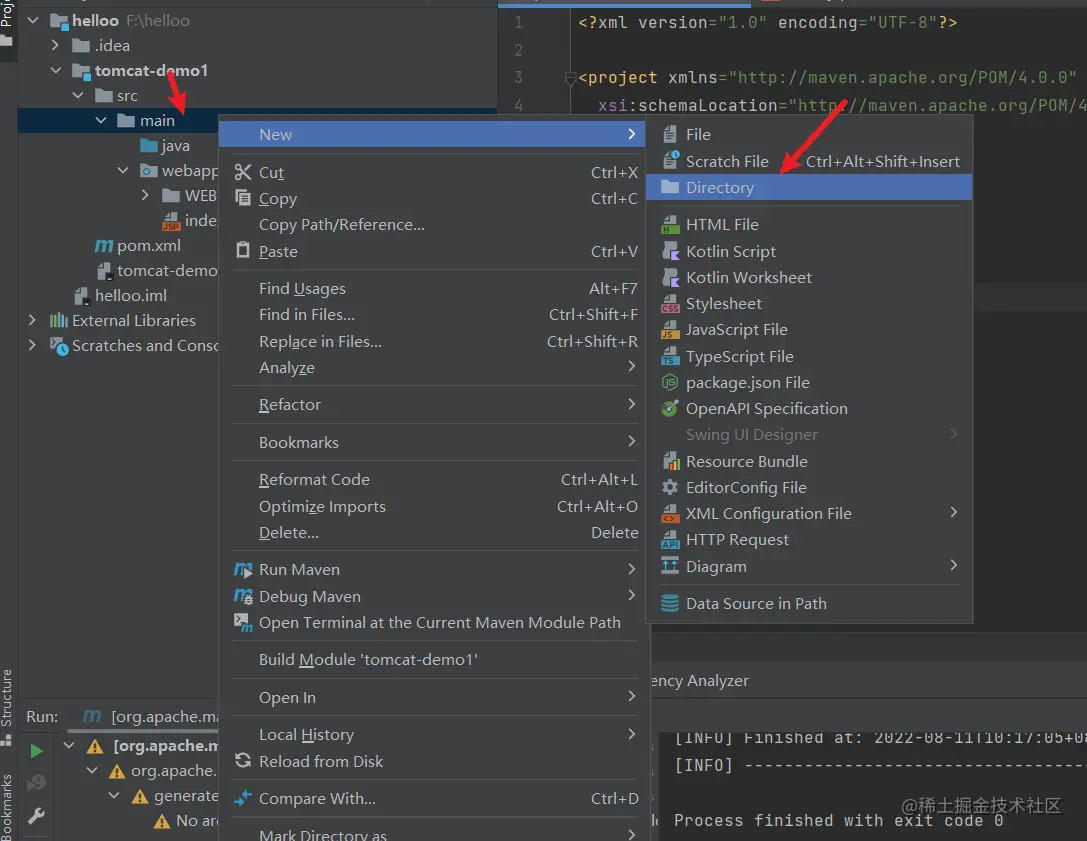Expand Scratches and Consoles node
Viewport: 1087px width, 841px height.
pos(32,345)
